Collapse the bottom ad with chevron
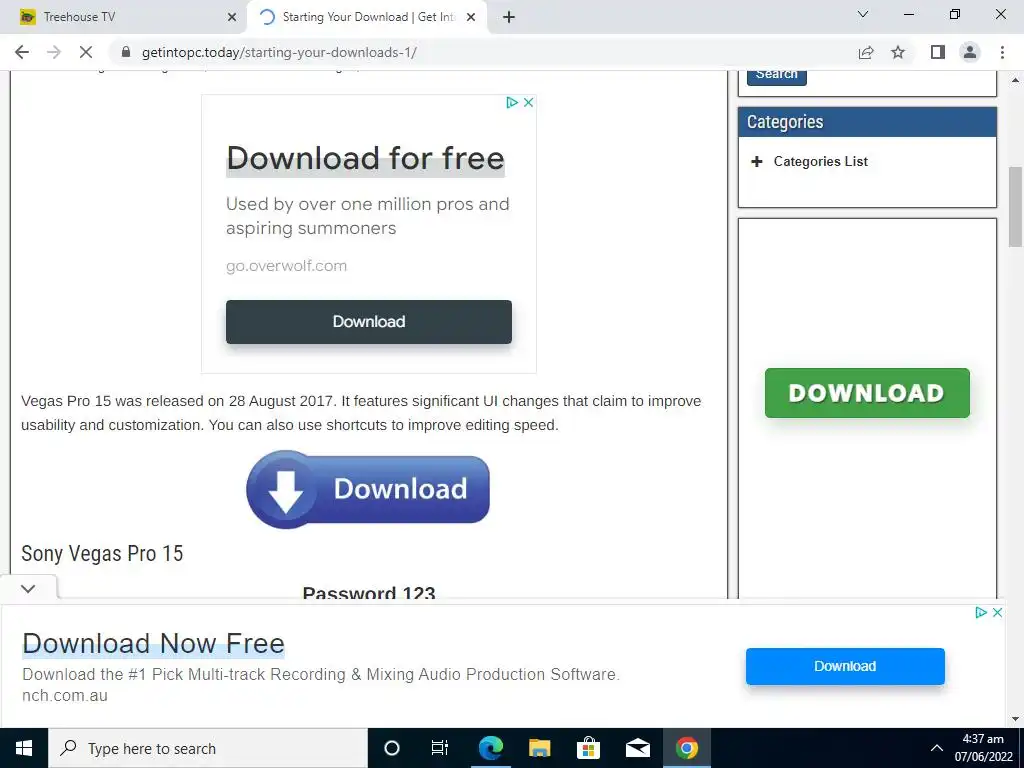The image size is (1024, 768). (x=28, y=588)
